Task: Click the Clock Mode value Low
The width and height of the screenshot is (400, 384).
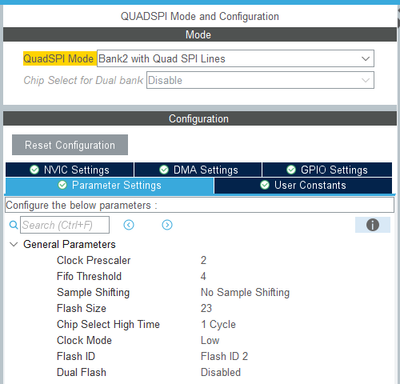Action: coord(210,340)
